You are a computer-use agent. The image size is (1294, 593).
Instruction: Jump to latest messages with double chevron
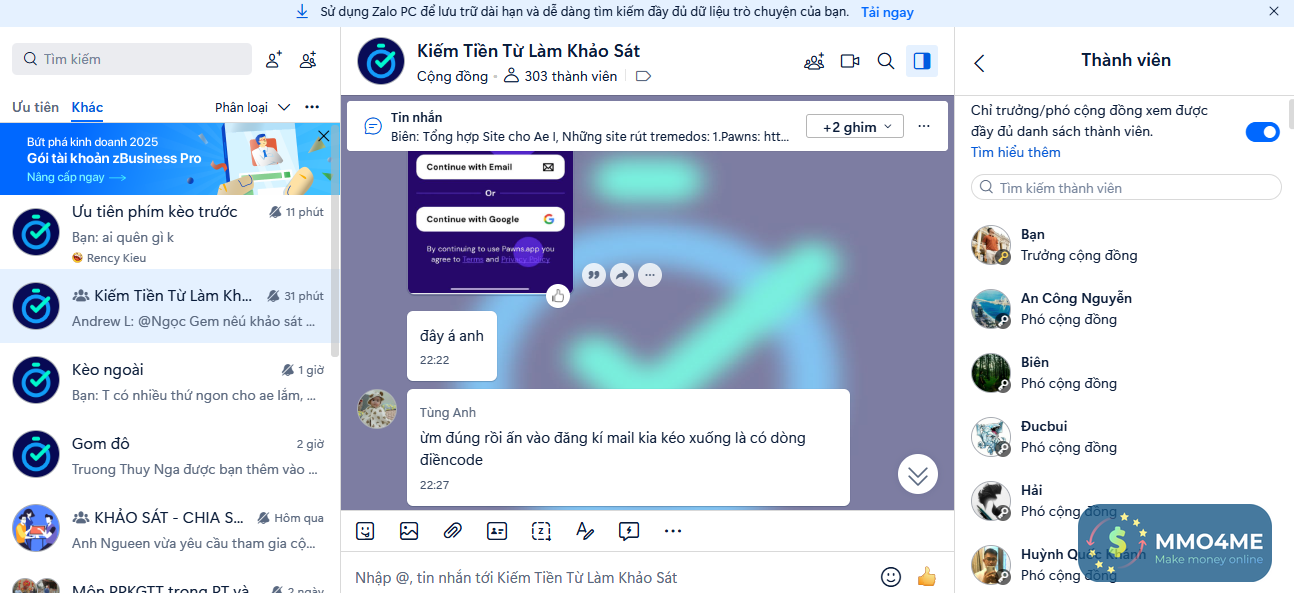click(x=918, y=474)
